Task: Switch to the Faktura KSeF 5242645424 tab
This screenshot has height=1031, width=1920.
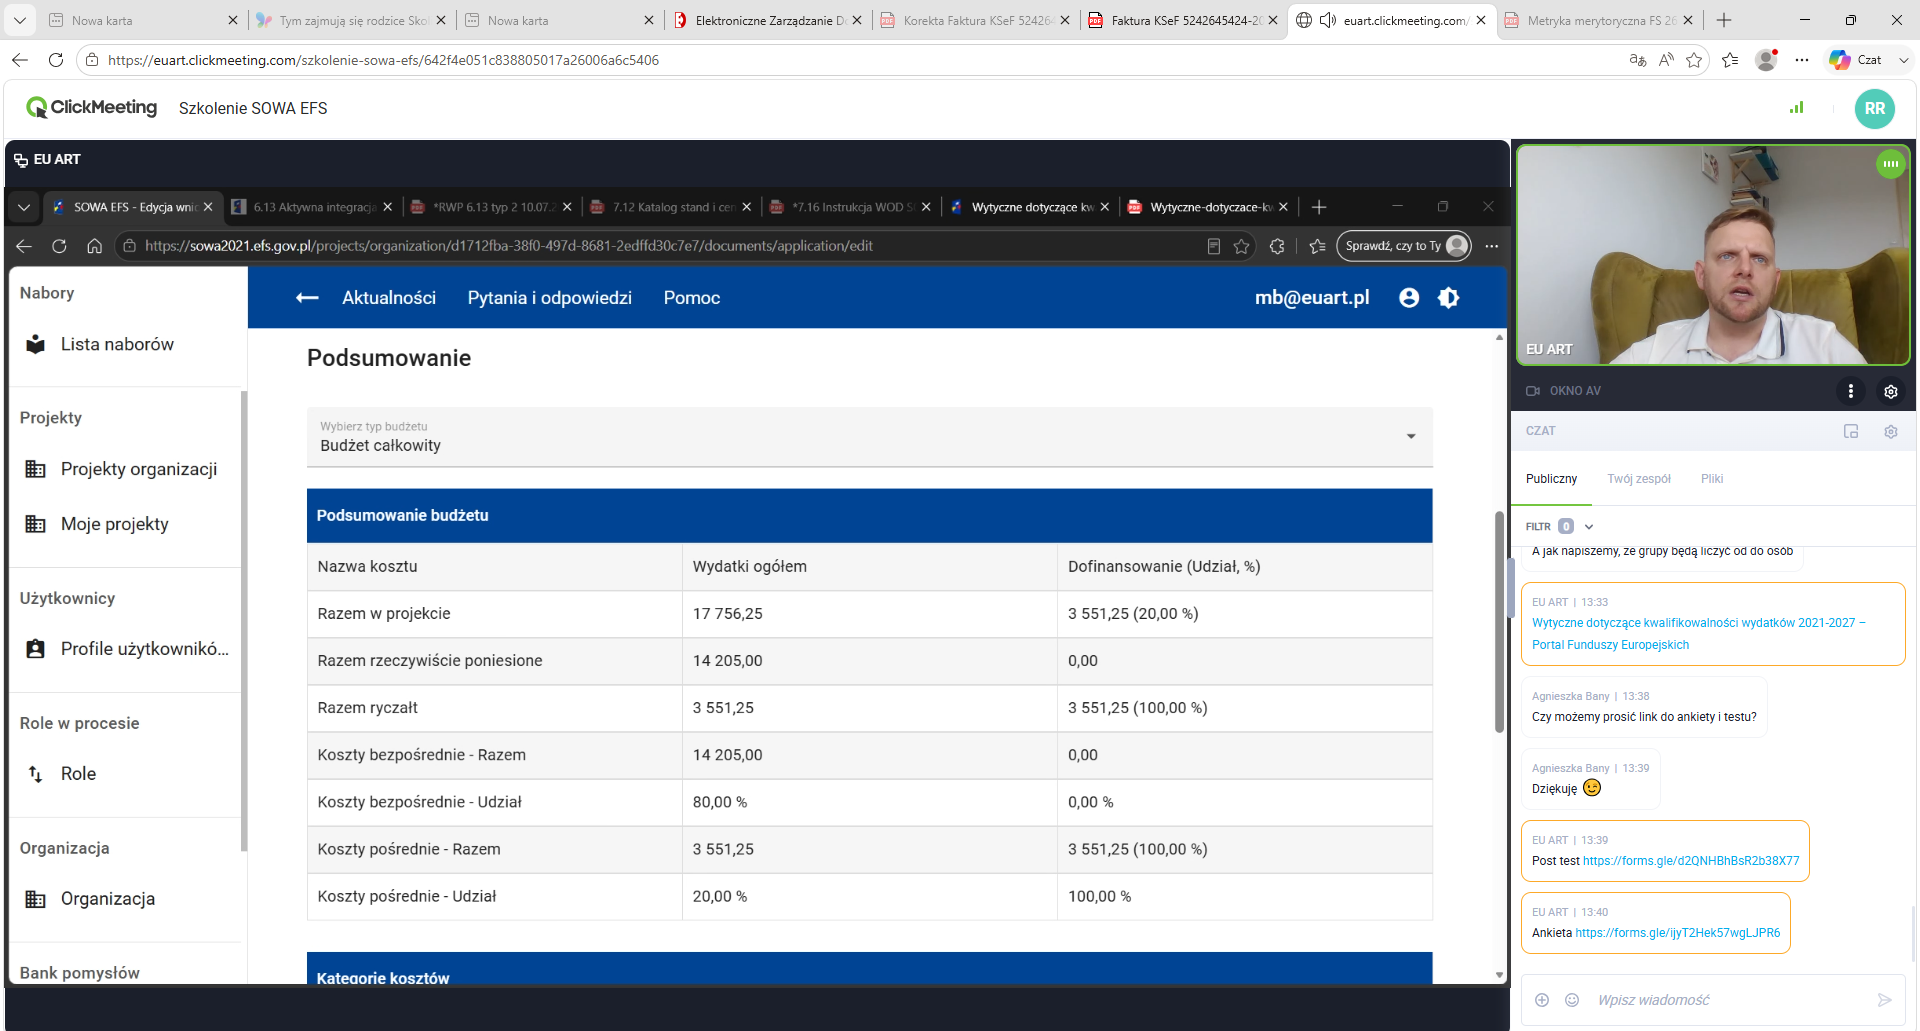Action: coord(1184,20)
